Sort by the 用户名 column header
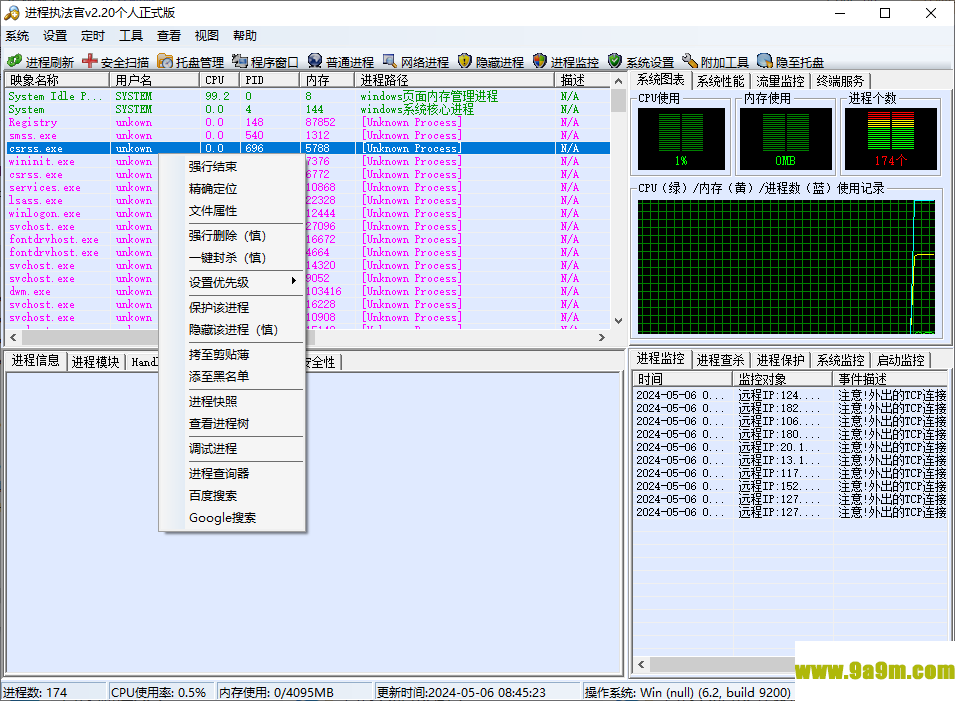Screen dimensions: 955x701 point(155,80)
